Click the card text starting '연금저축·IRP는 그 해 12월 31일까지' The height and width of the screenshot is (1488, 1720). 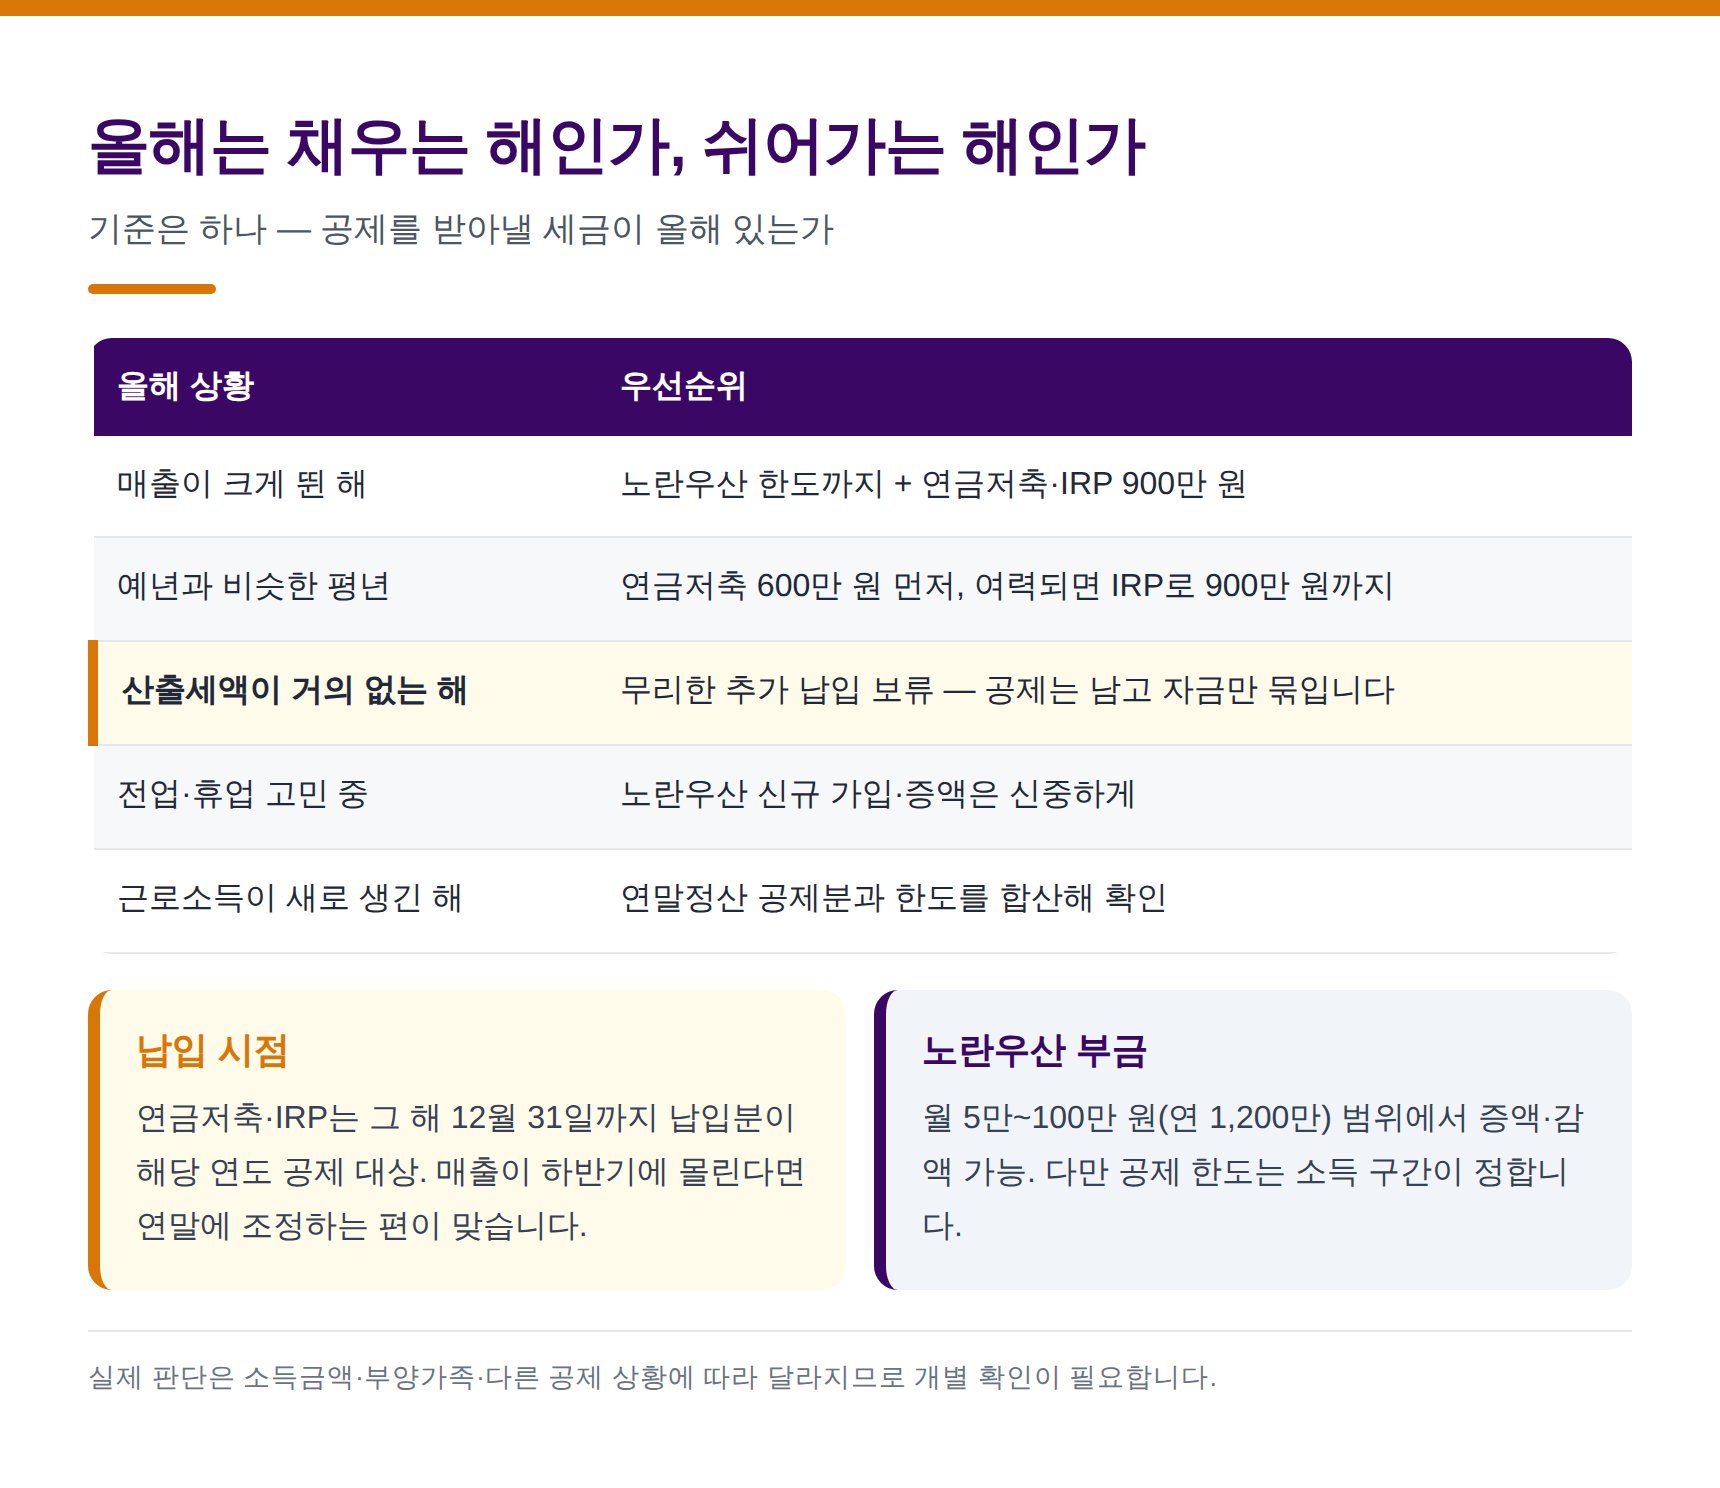tap(471, 1171)
